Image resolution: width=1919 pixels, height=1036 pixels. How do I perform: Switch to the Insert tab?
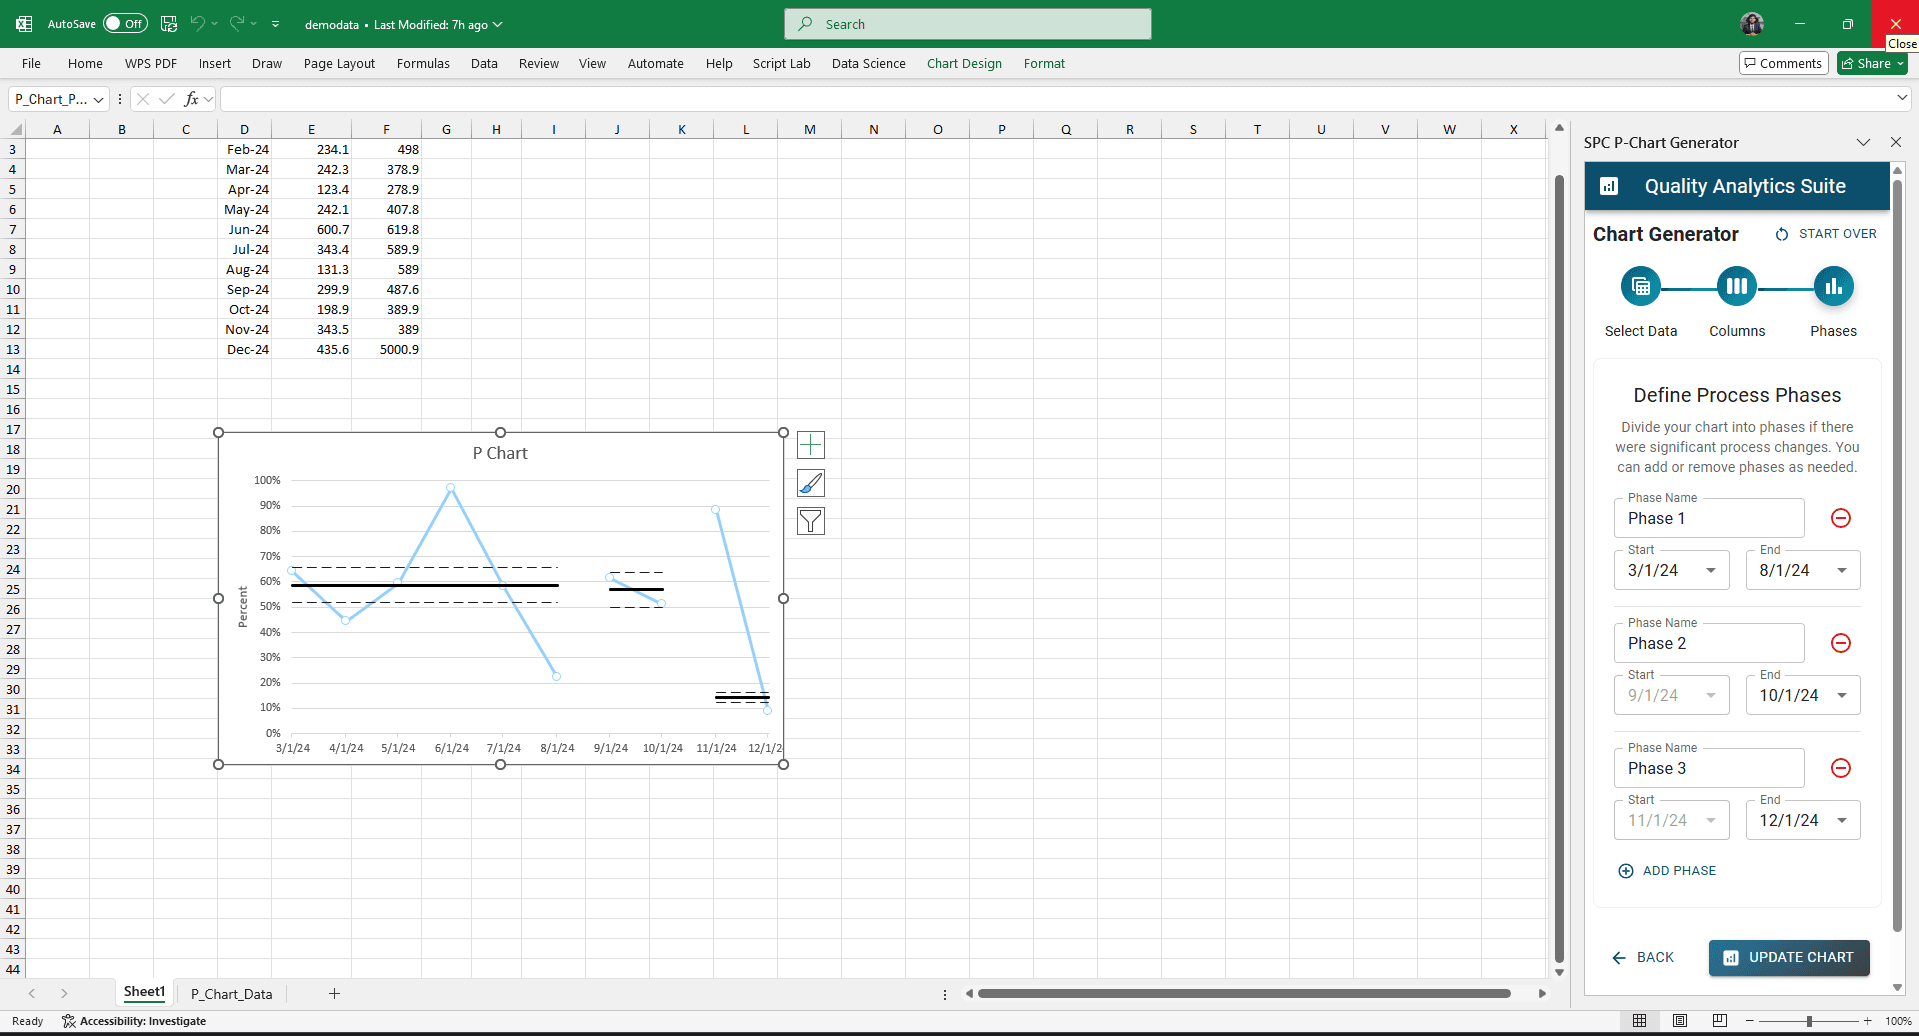click(x=214, y=63)
